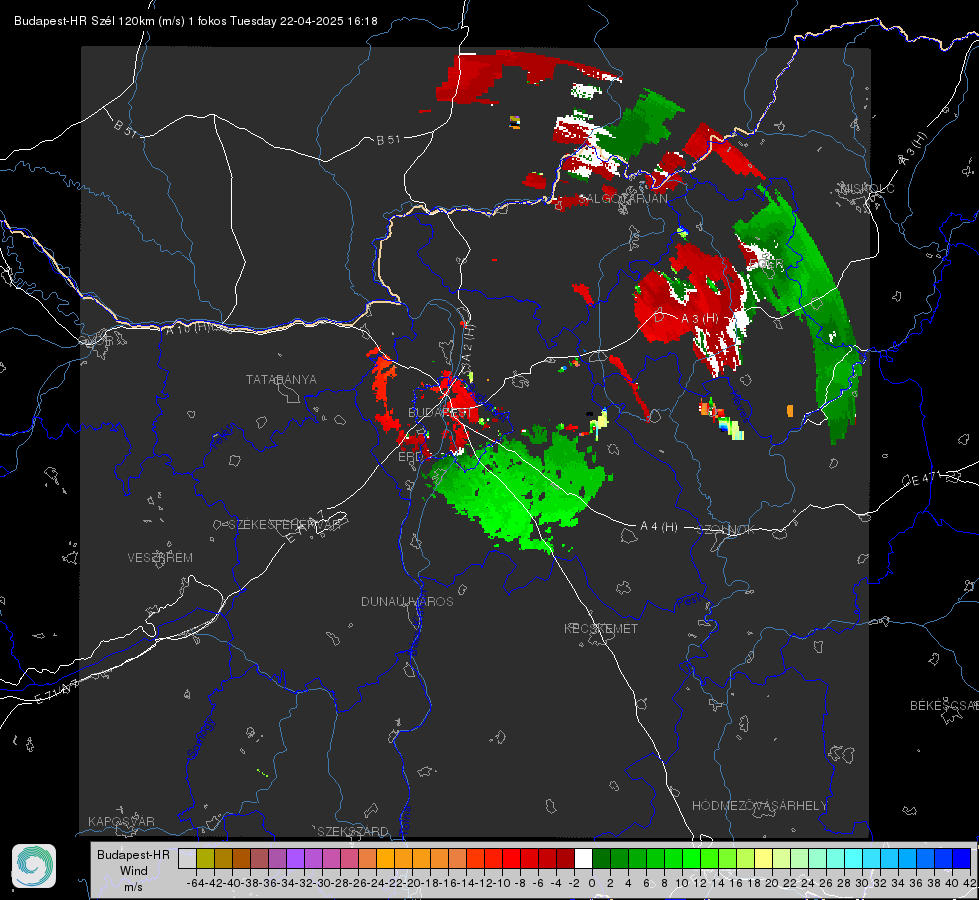
Task: Select the bright red swatch between -10 and -8
Action: pyautogui.click(x=511, y=858)
